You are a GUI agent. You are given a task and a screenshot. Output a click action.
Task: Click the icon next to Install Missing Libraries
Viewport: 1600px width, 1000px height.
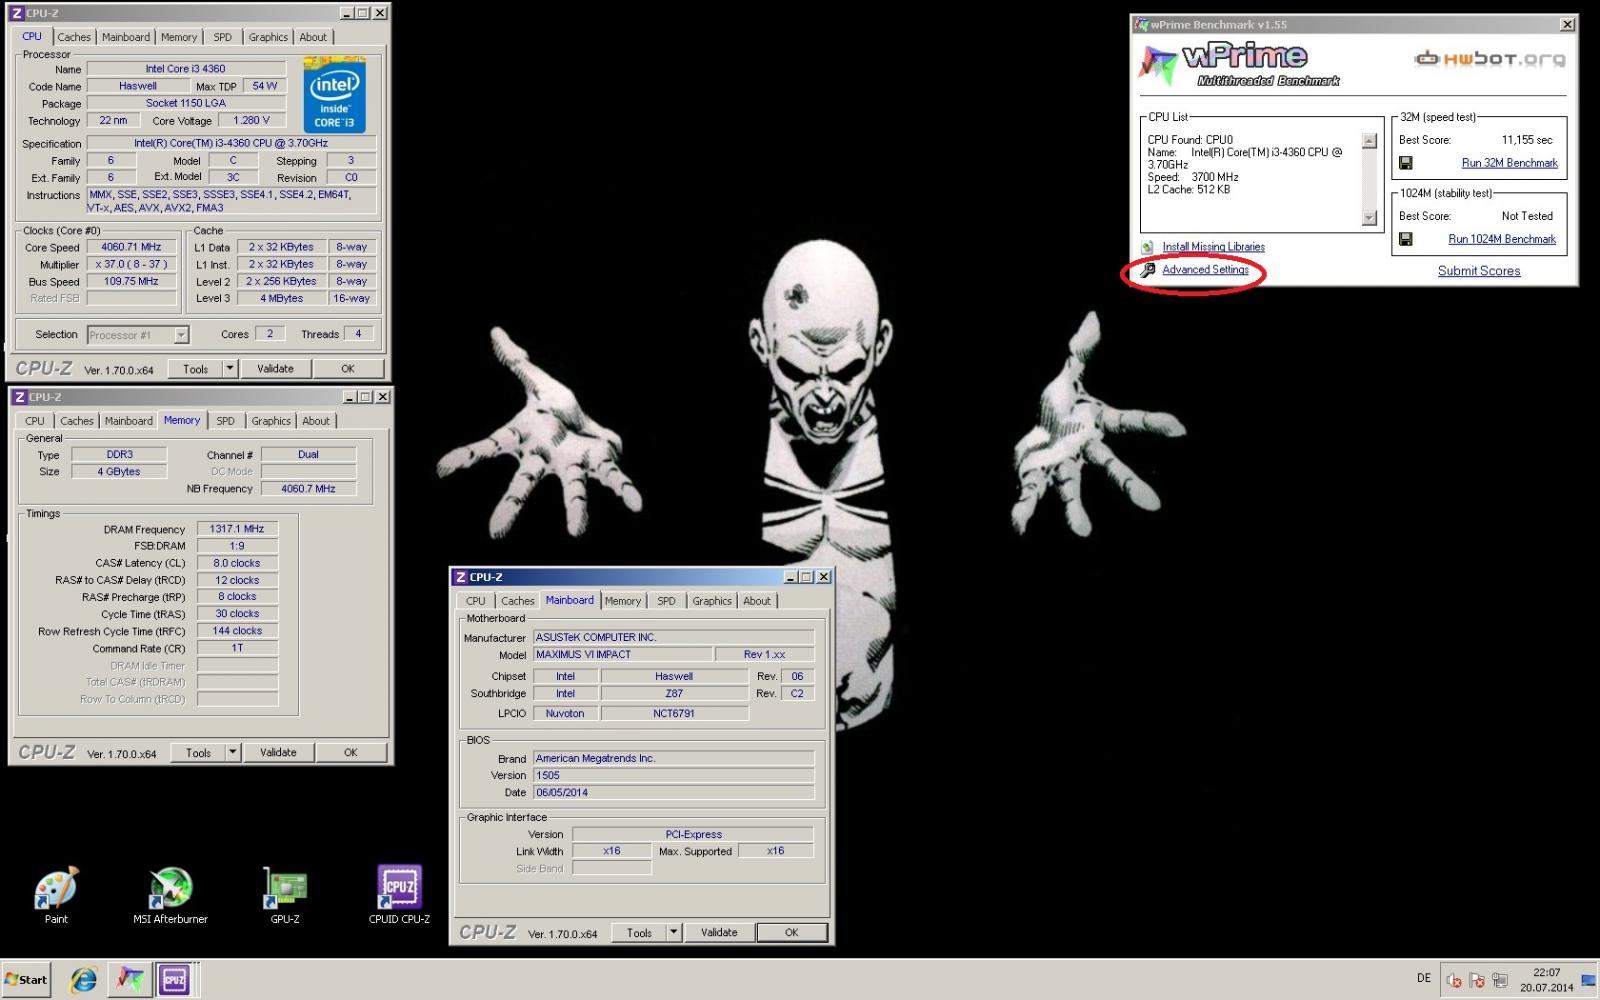point(1147,247)
